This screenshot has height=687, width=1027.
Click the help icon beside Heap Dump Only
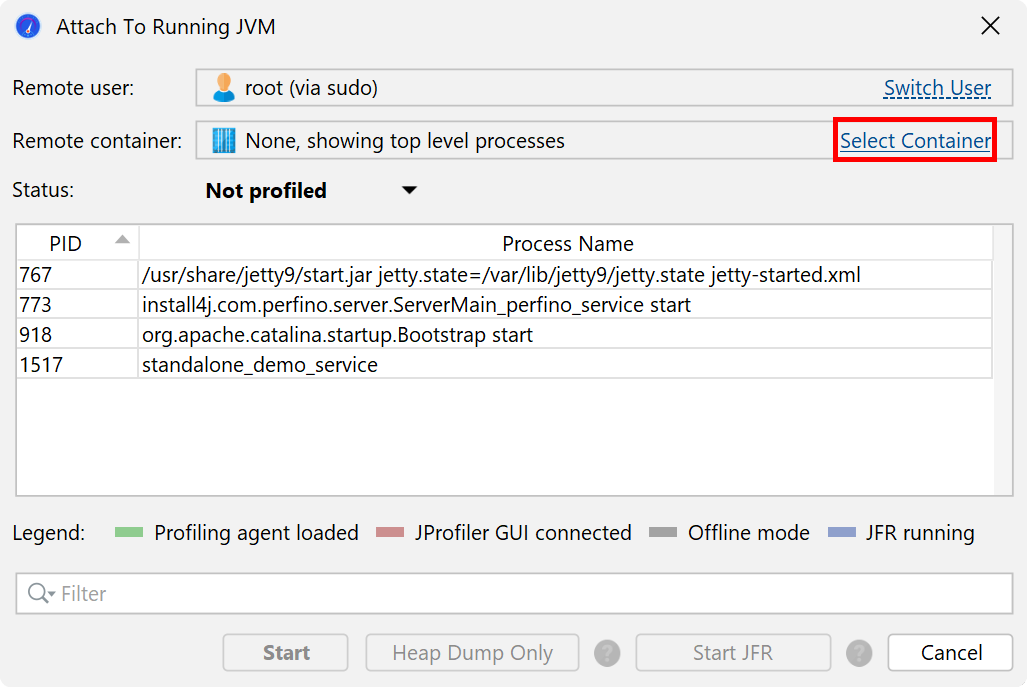click(607, 653)
